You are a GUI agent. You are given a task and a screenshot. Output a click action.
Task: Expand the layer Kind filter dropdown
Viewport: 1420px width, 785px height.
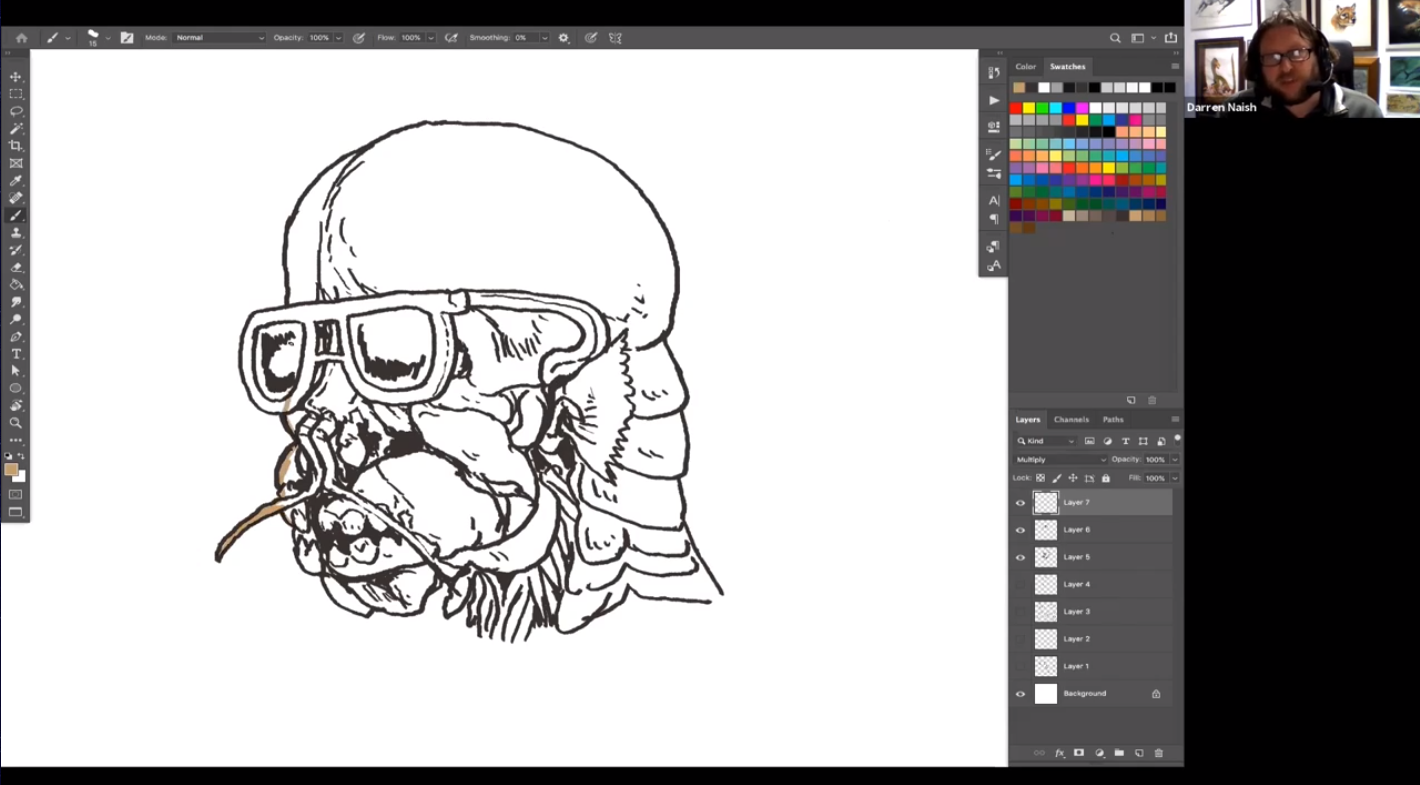(1046, 441)
